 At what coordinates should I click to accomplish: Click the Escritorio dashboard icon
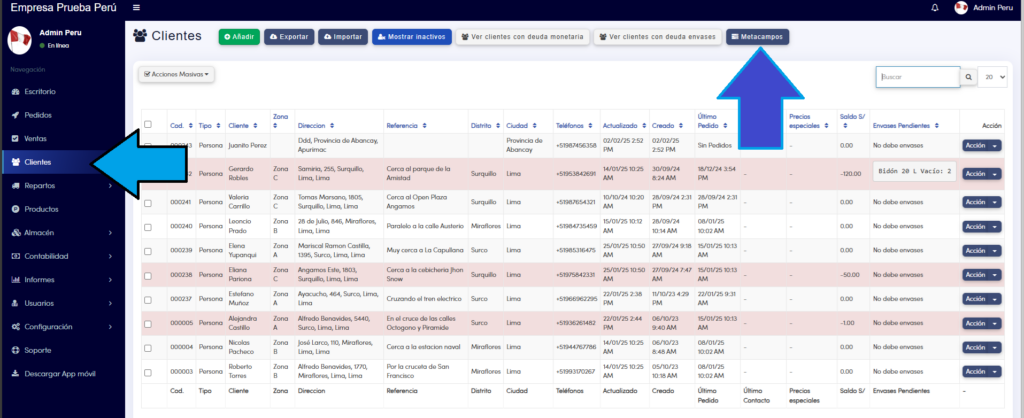(x=16, y=91)
